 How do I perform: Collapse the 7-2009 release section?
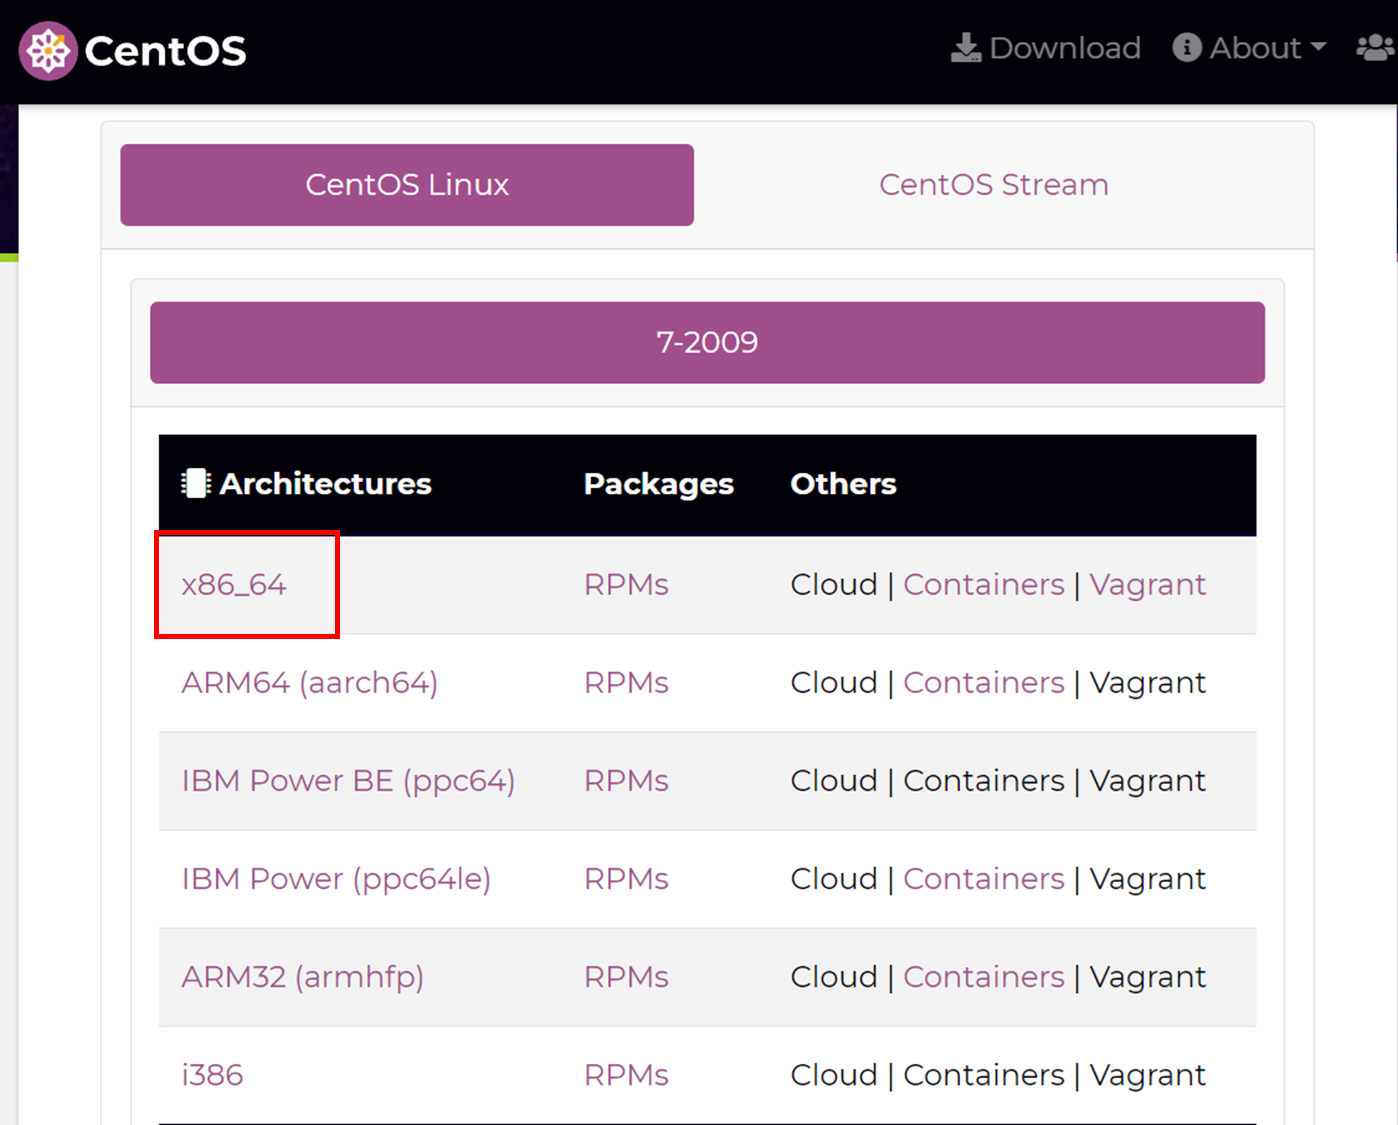[707, 343]
